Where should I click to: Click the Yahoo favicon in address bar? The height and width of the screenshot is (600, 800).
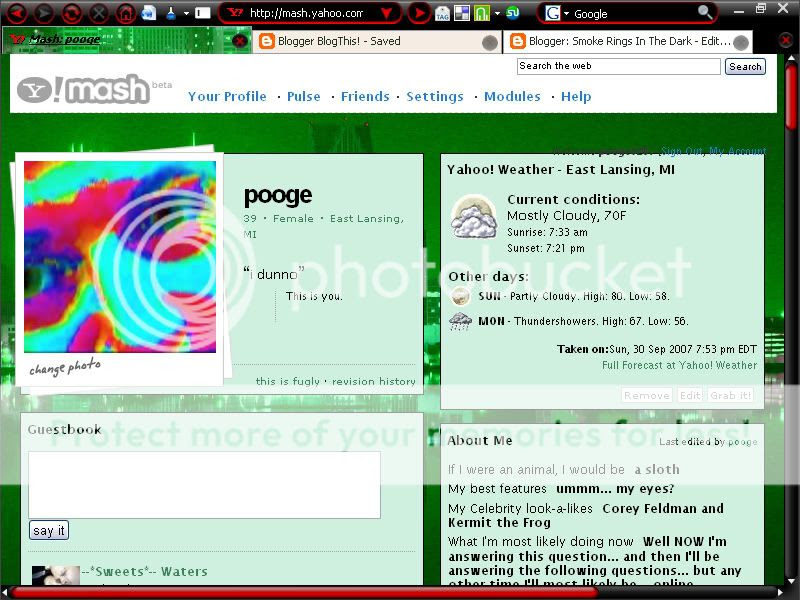click(x=235, y=13)
